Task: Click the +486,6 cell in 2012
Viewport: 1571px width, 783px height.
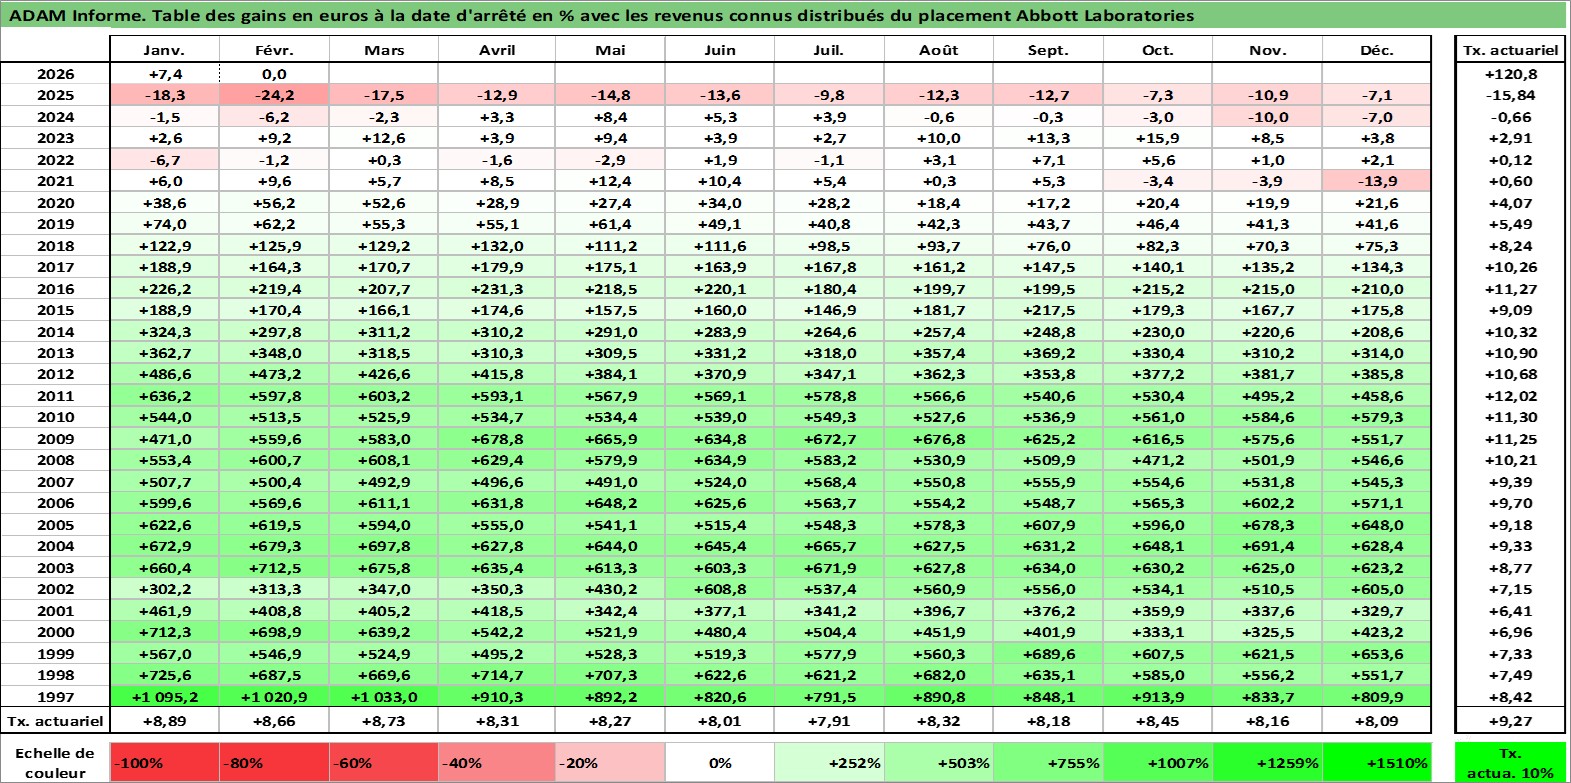Action: (x=164, y=374)
